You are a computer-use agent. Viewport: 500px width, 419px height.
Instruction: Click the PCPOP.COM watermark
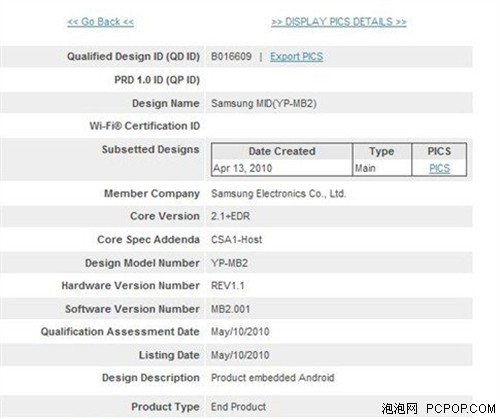[x=461, y=408]
